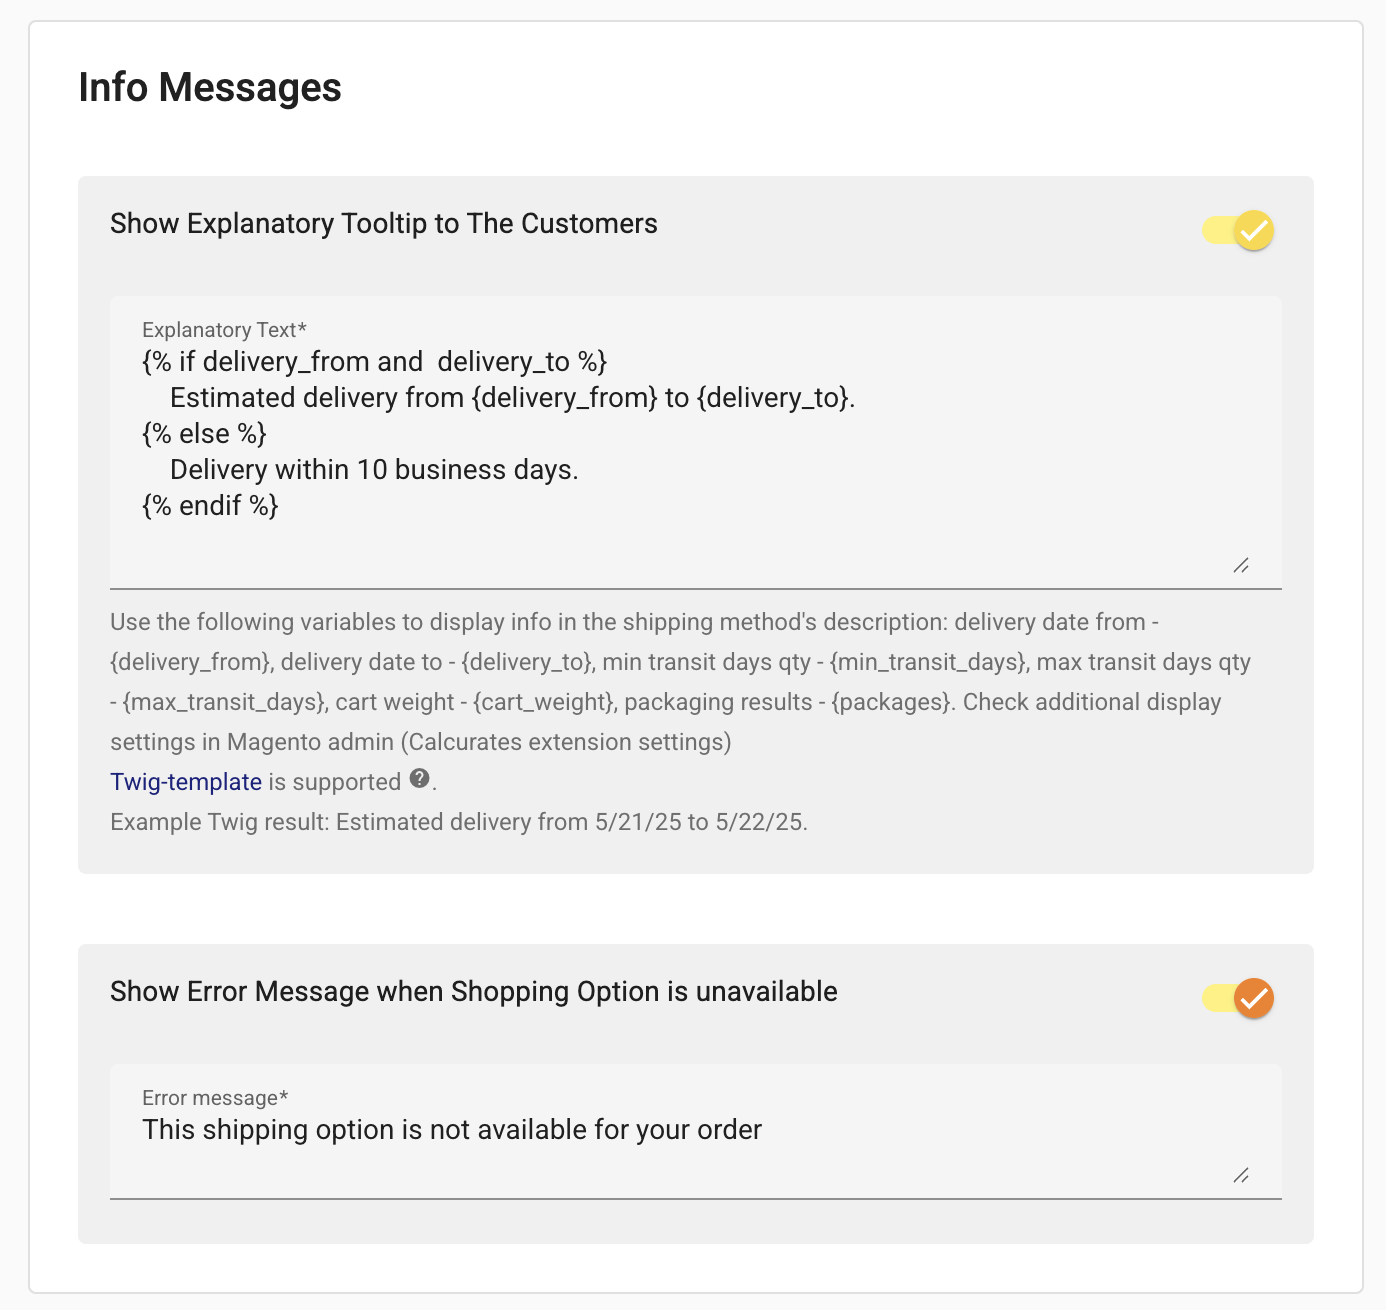Turn off Show Error Message toggle

coord(1238,998)
